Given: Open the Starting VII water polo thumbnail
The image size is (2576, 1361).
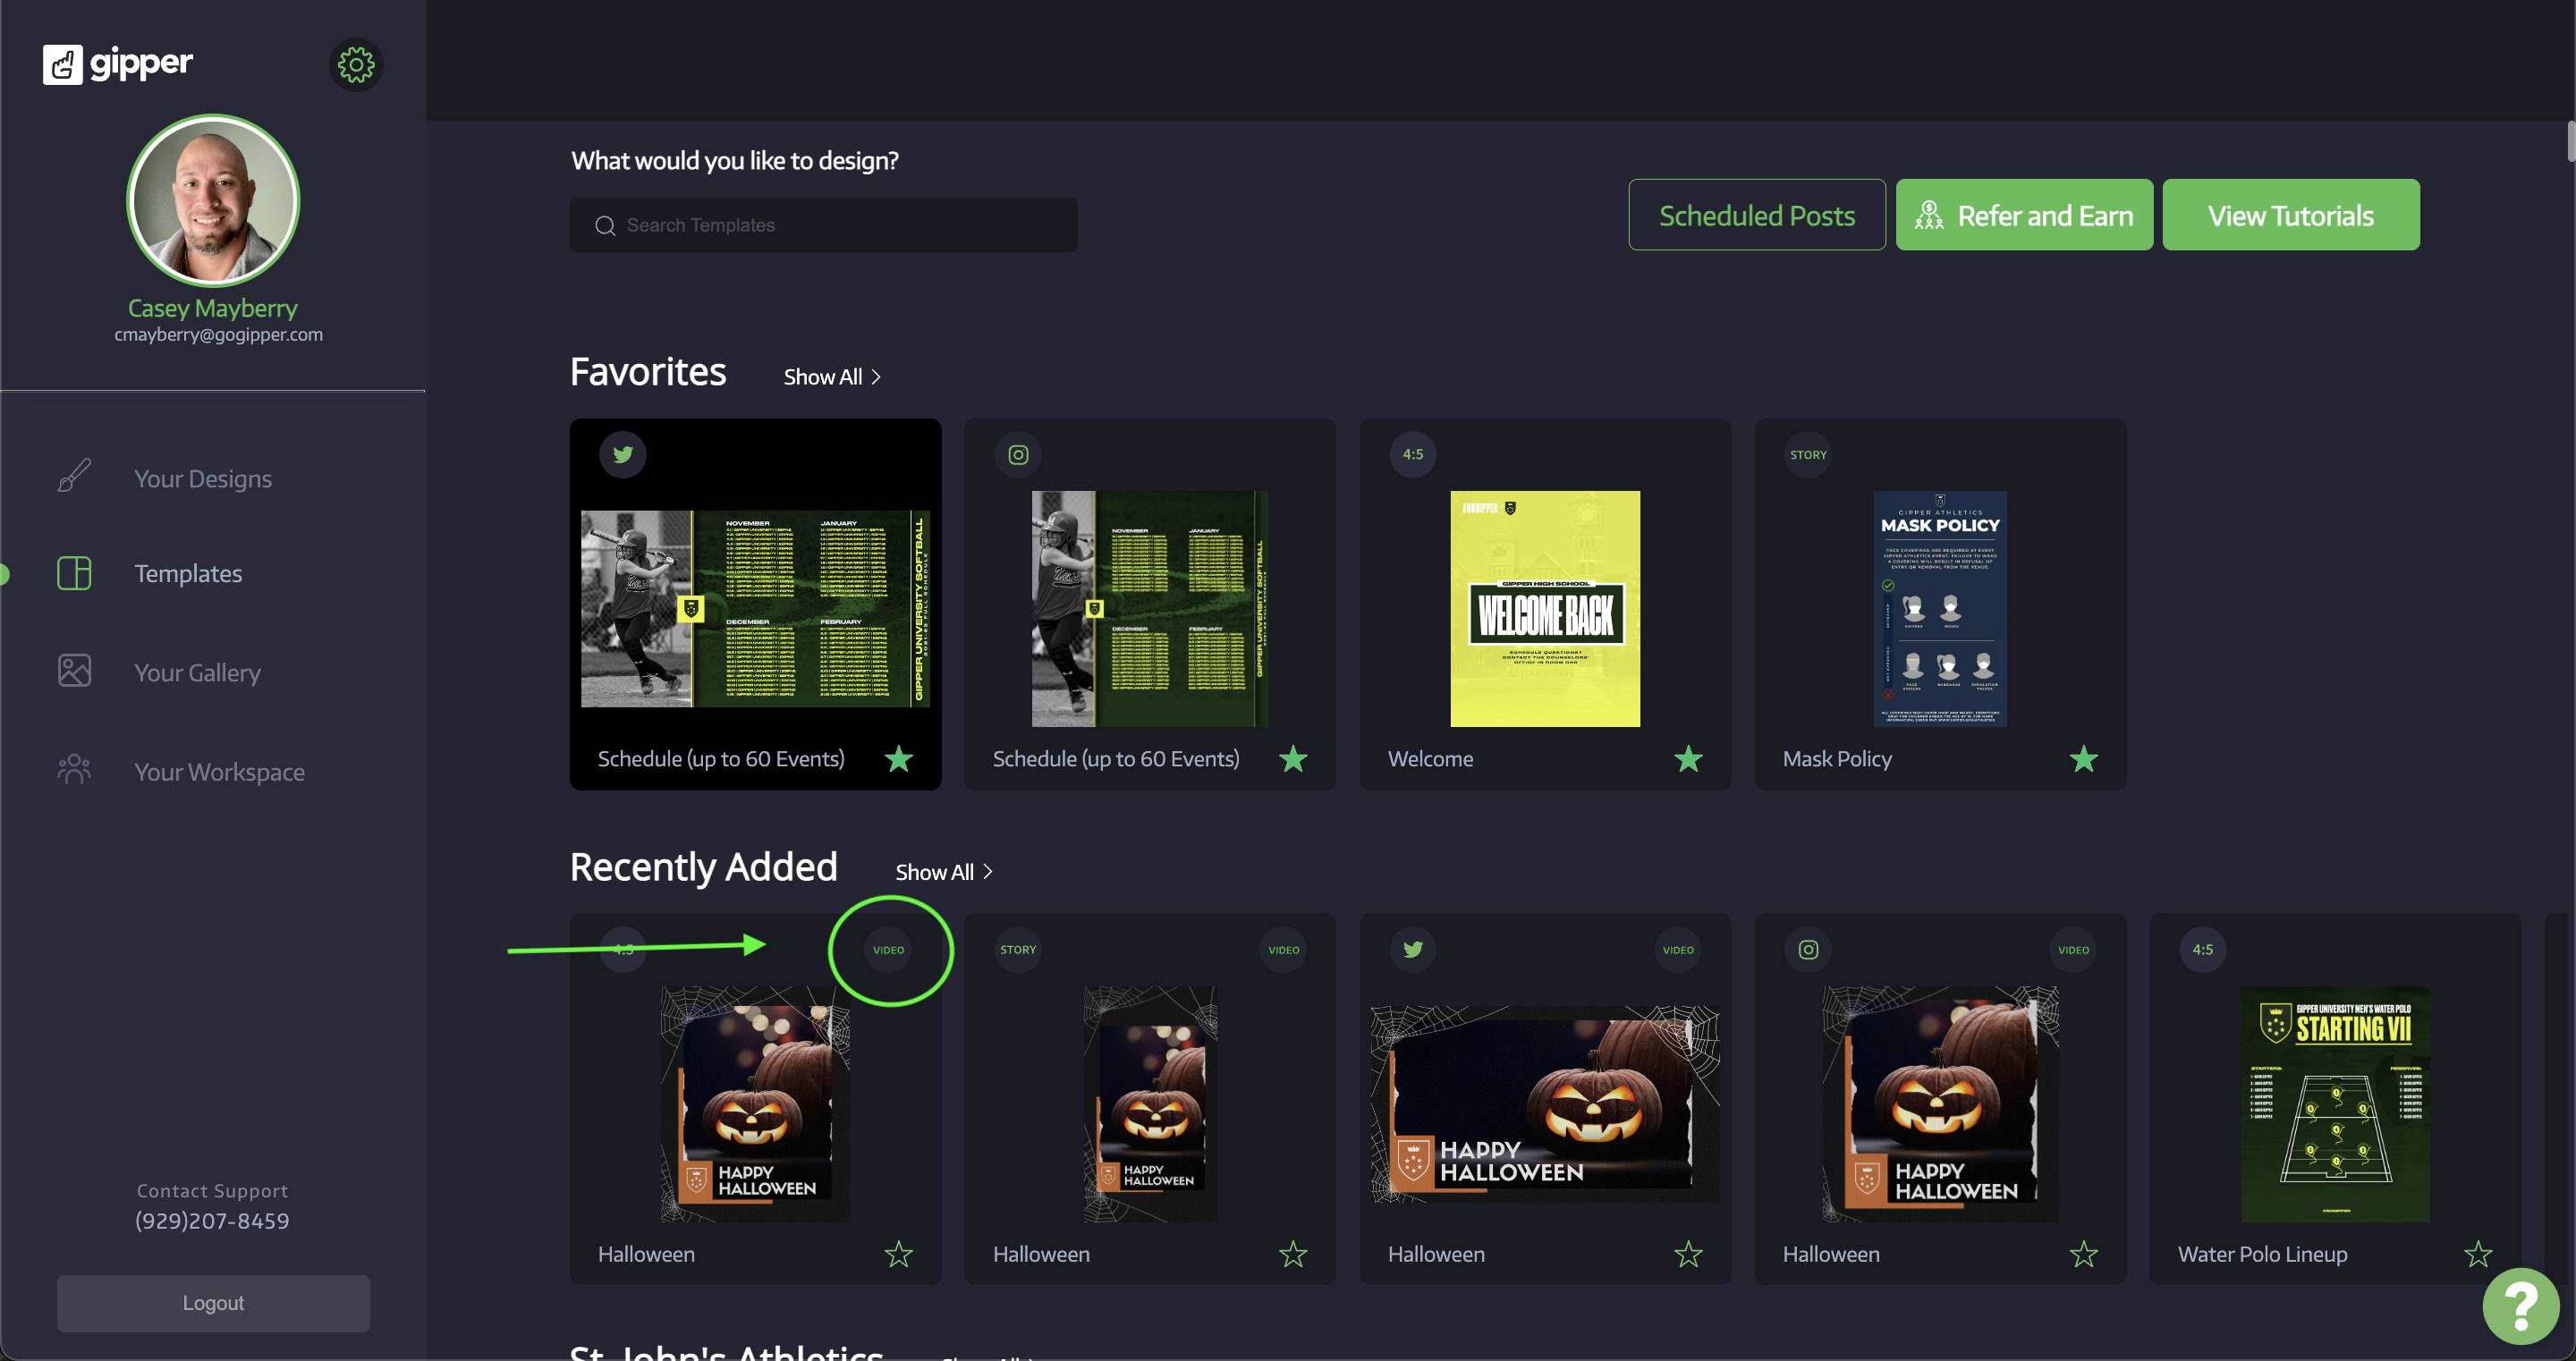Looking at the screenshot, I should point(2335,1104).
